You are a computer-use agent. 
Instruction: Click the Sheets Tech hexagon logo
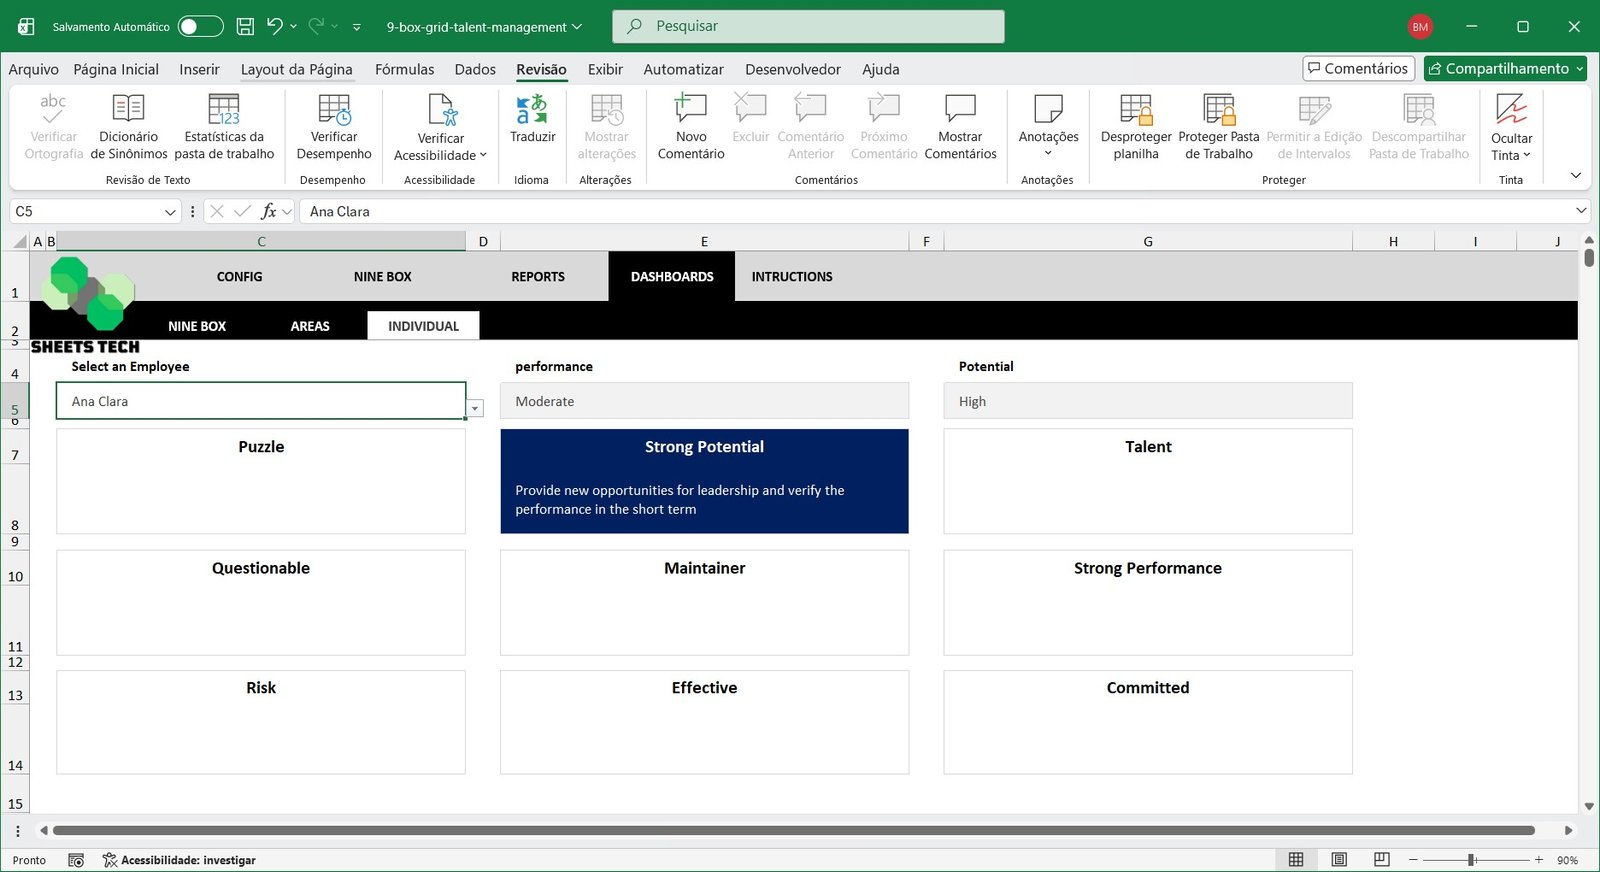click(x=88, y=293)
